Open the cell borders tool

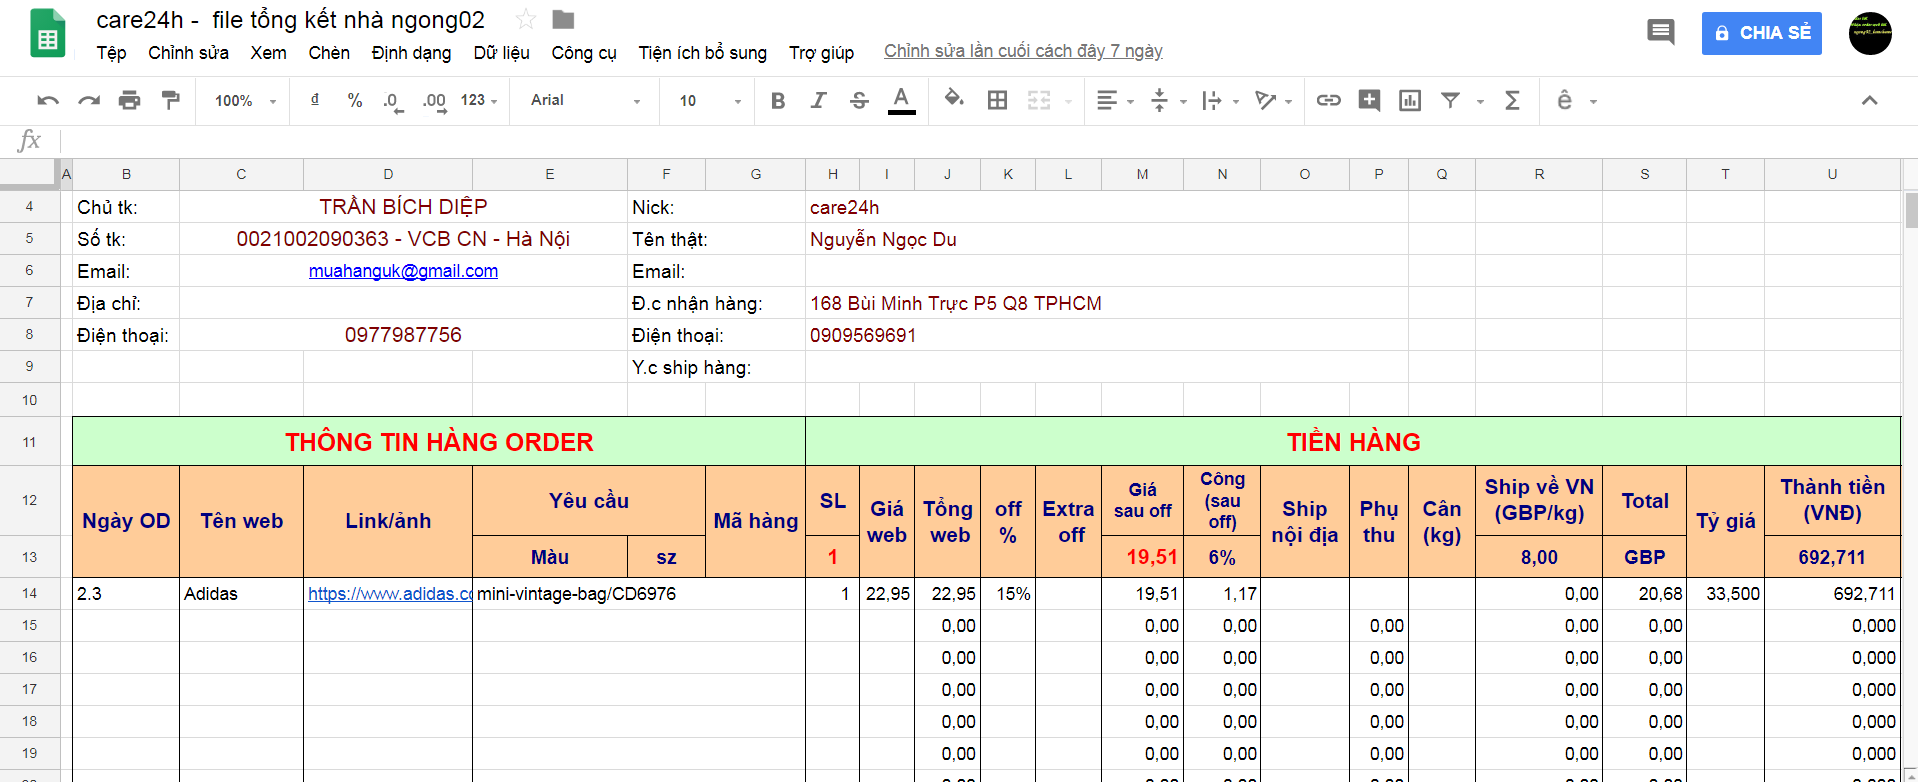tap(997, 100)
